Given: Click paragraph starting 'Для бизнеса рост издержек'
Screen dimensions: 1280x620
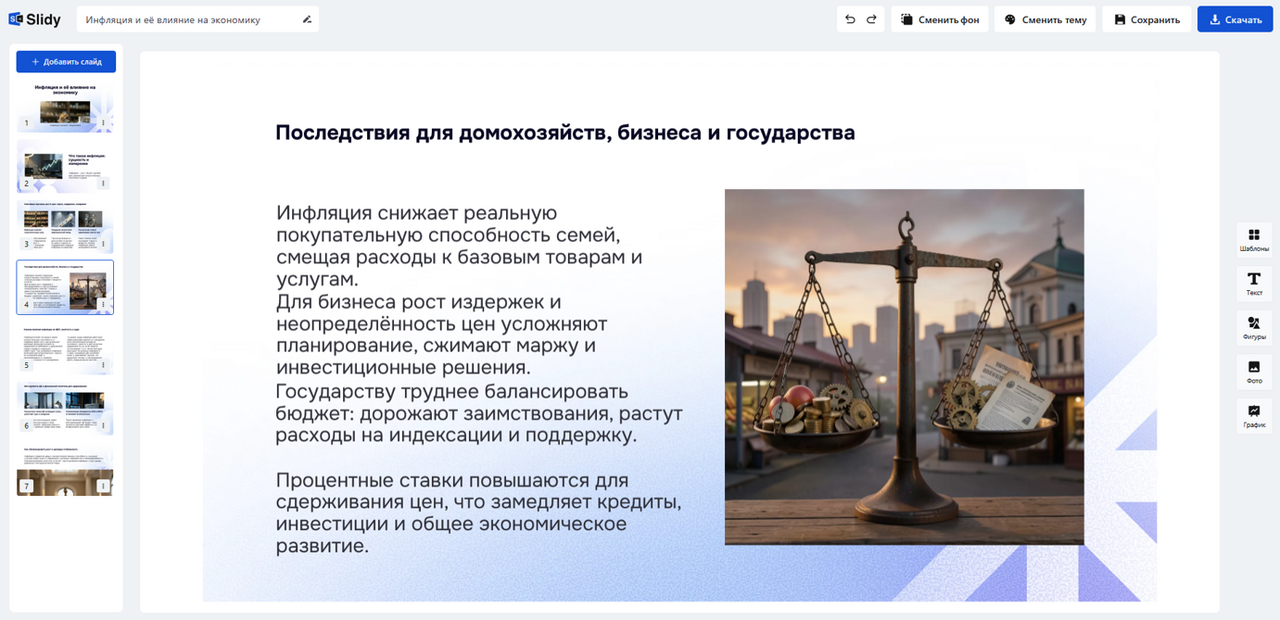Looking at the screenshot, I should click(x=442, y=335).
